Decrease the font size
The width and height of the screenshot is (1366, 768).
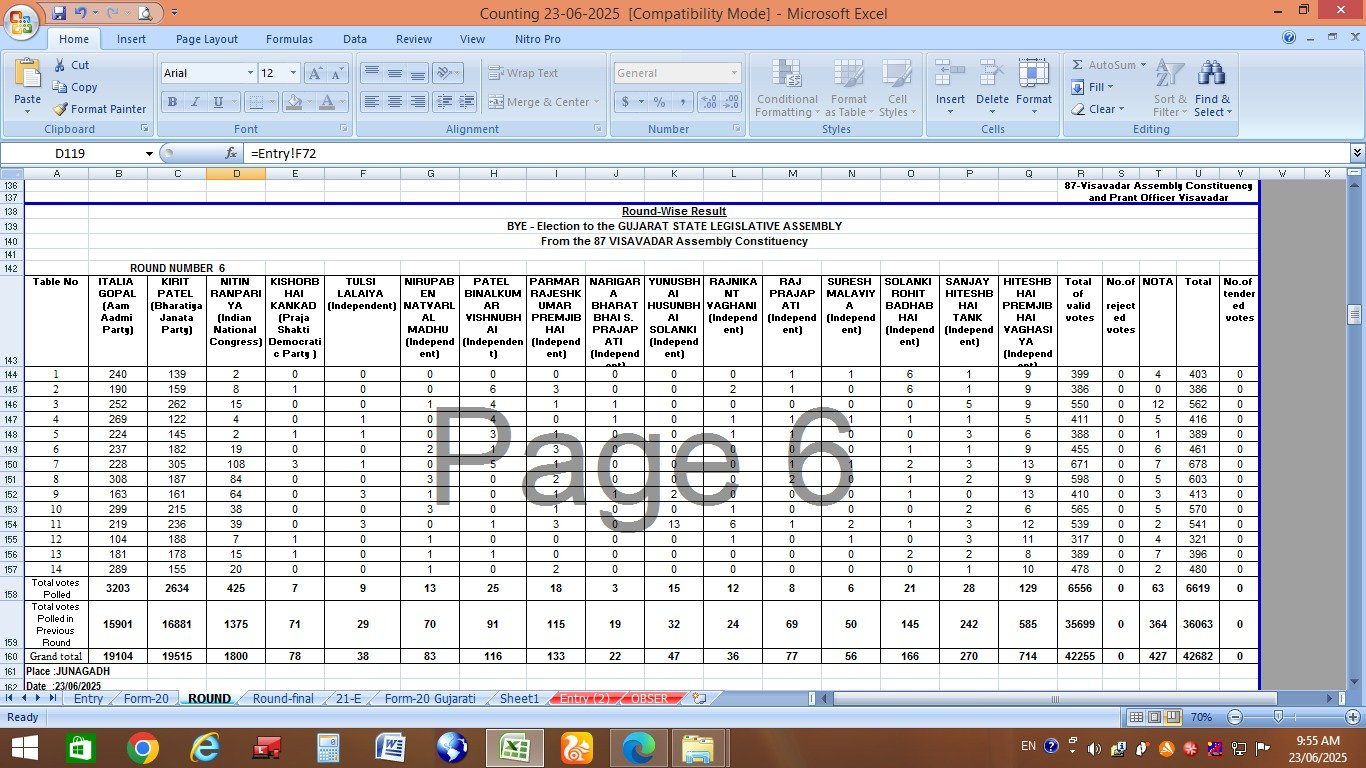pos(337,73)
